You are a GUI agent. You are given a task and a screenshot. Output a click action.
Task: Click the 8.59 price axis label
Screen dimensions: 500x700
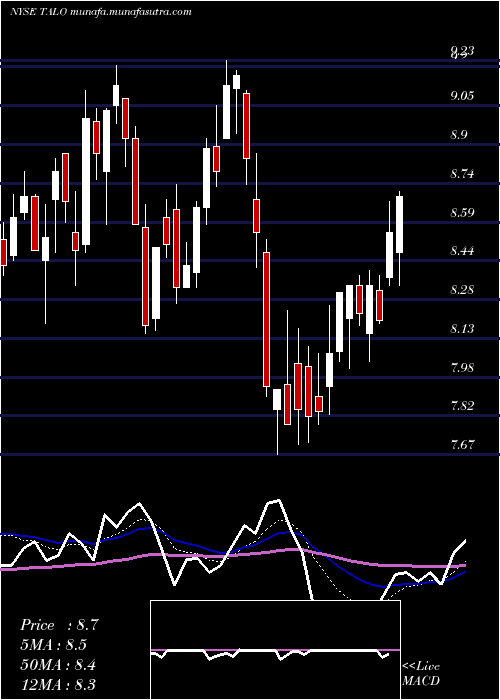coord(462,212)
